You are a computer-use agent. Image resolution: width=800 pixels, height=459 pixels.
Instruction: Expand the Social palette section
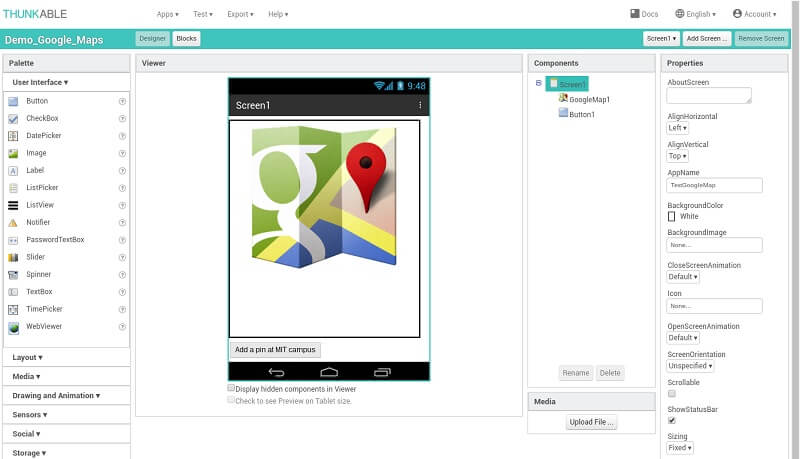point(26,434)
